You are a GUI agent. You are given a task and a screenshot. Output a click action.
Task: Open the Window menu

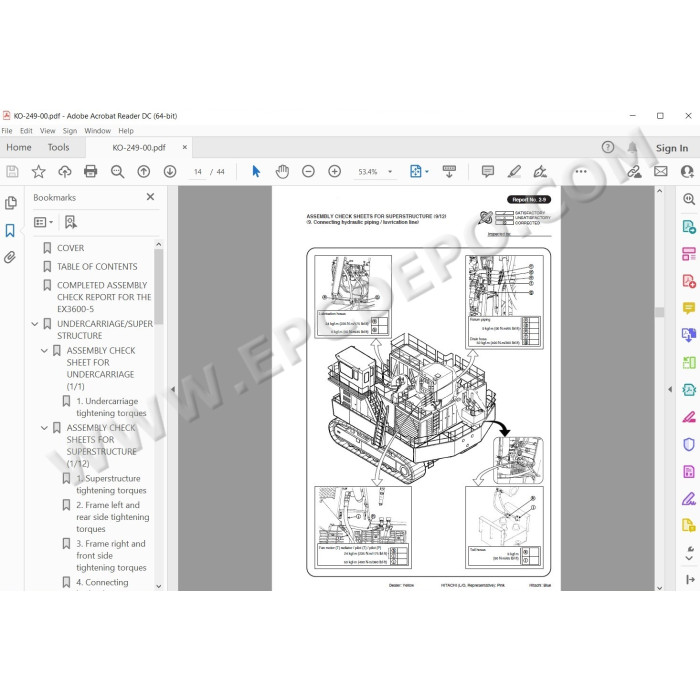[x=97, y=131]
